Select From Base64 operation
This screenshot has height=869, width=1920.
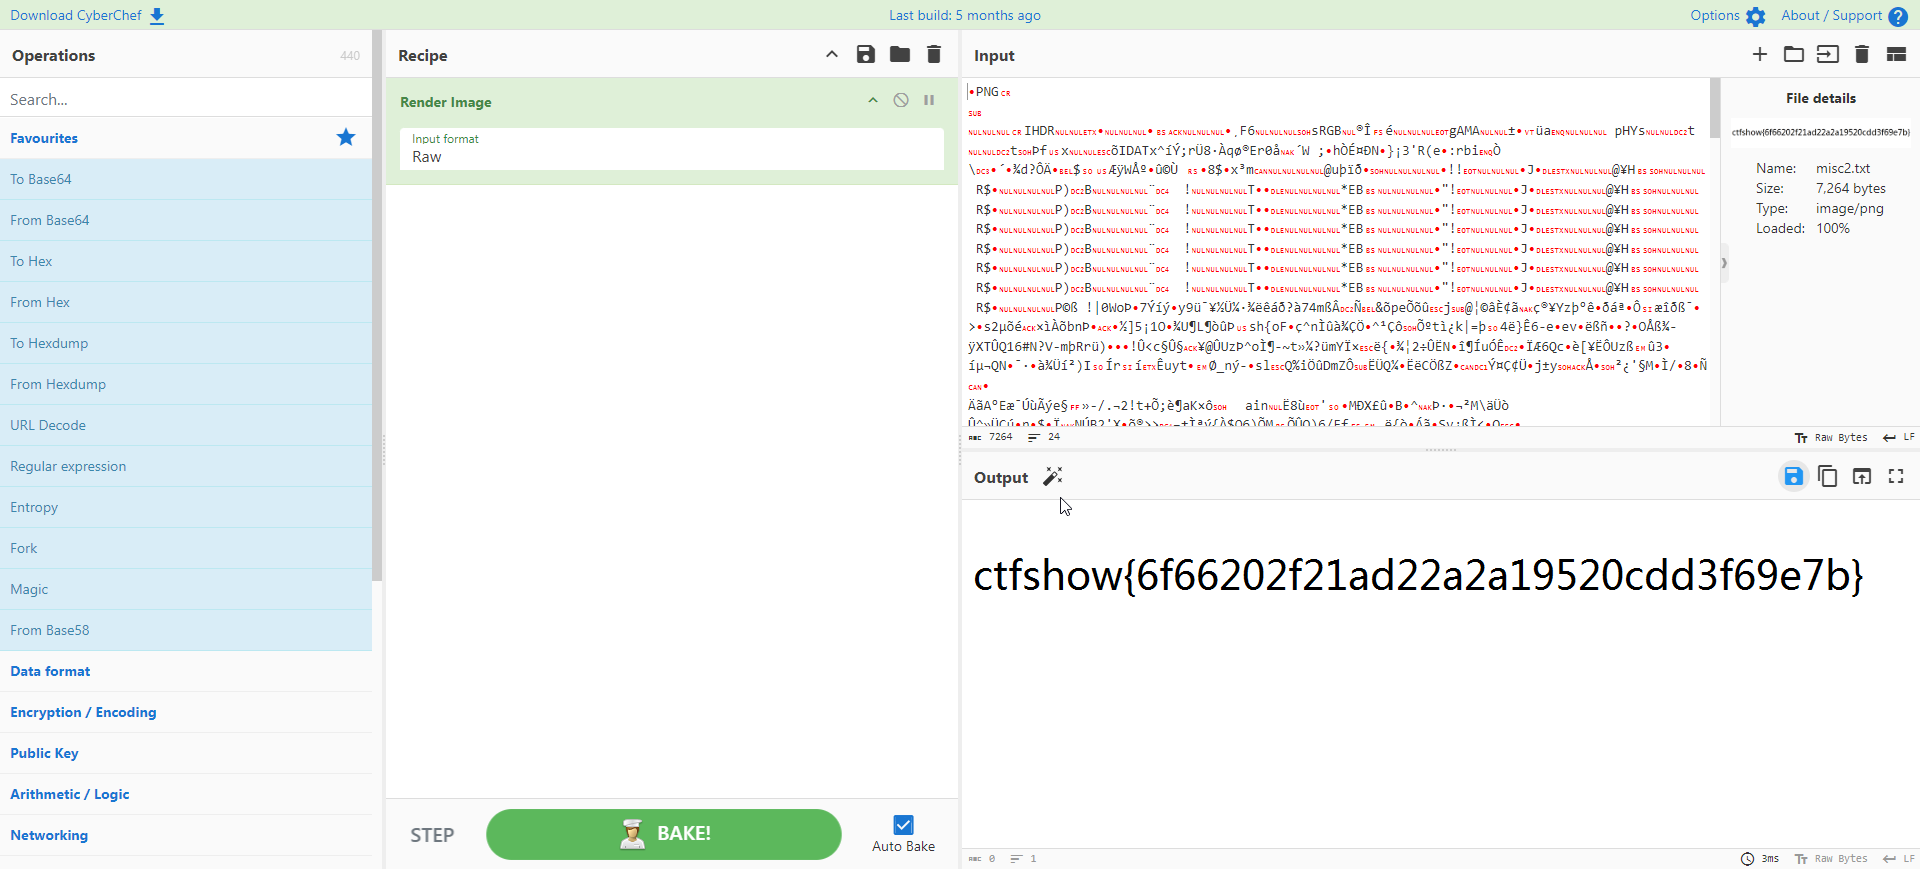tap(186, 220)
